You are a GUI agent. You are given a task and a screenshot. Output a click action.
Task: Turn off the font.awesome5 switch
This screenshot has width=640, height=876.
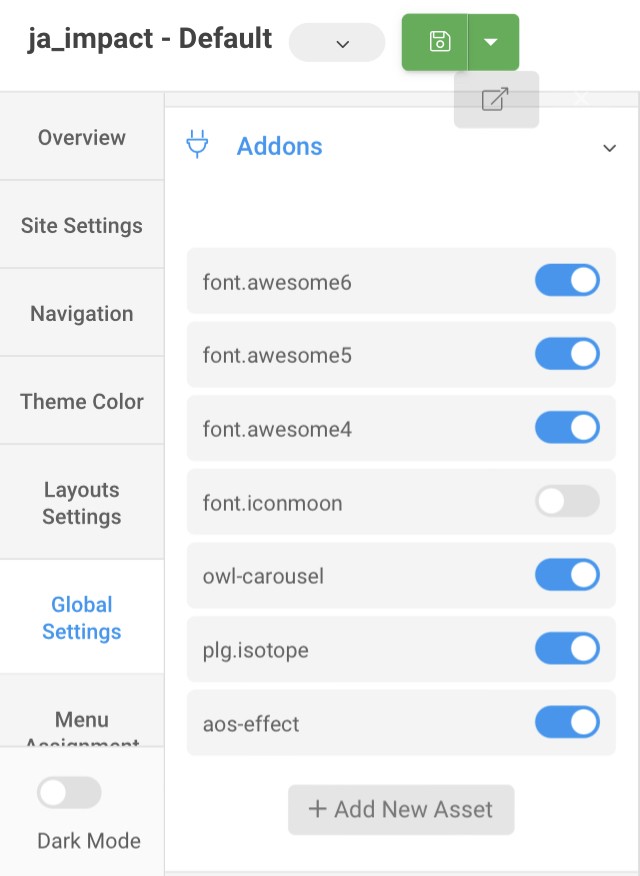[x=567, y=354]
